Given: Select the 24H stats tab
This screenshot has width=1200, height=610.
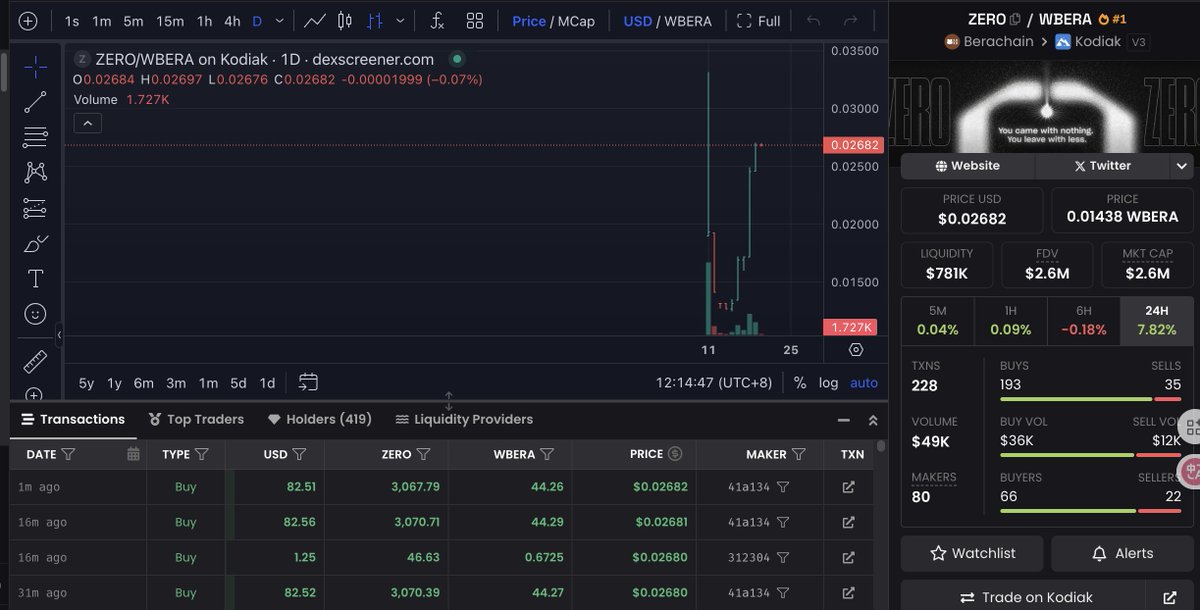Looking at the screenshot, I should click(1156, 321).
